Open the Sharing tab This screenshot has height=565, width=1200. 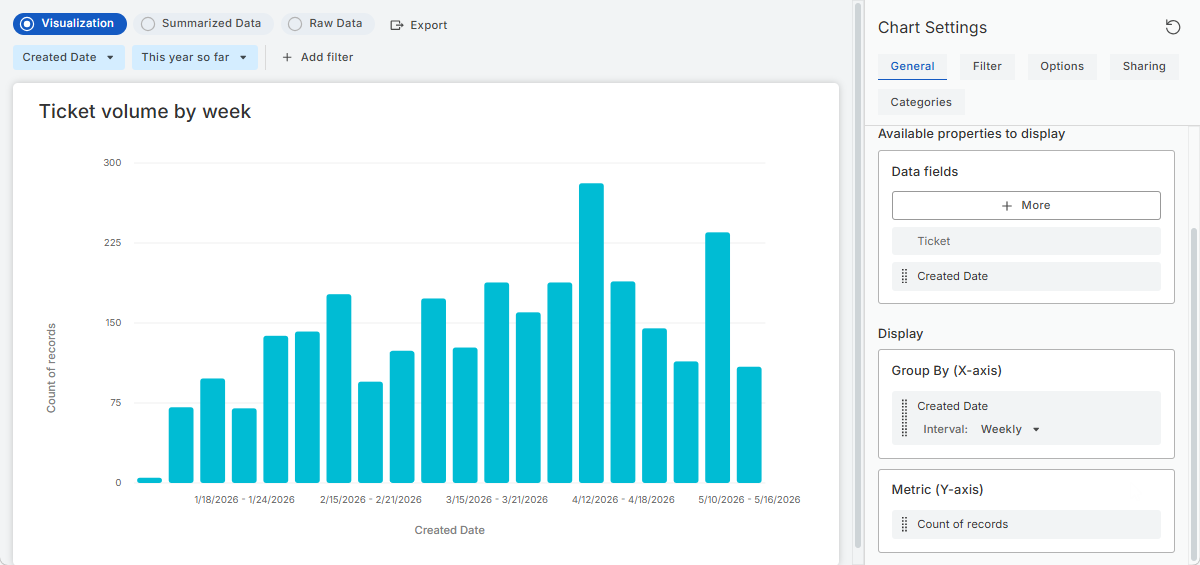tap(1144, 66)
